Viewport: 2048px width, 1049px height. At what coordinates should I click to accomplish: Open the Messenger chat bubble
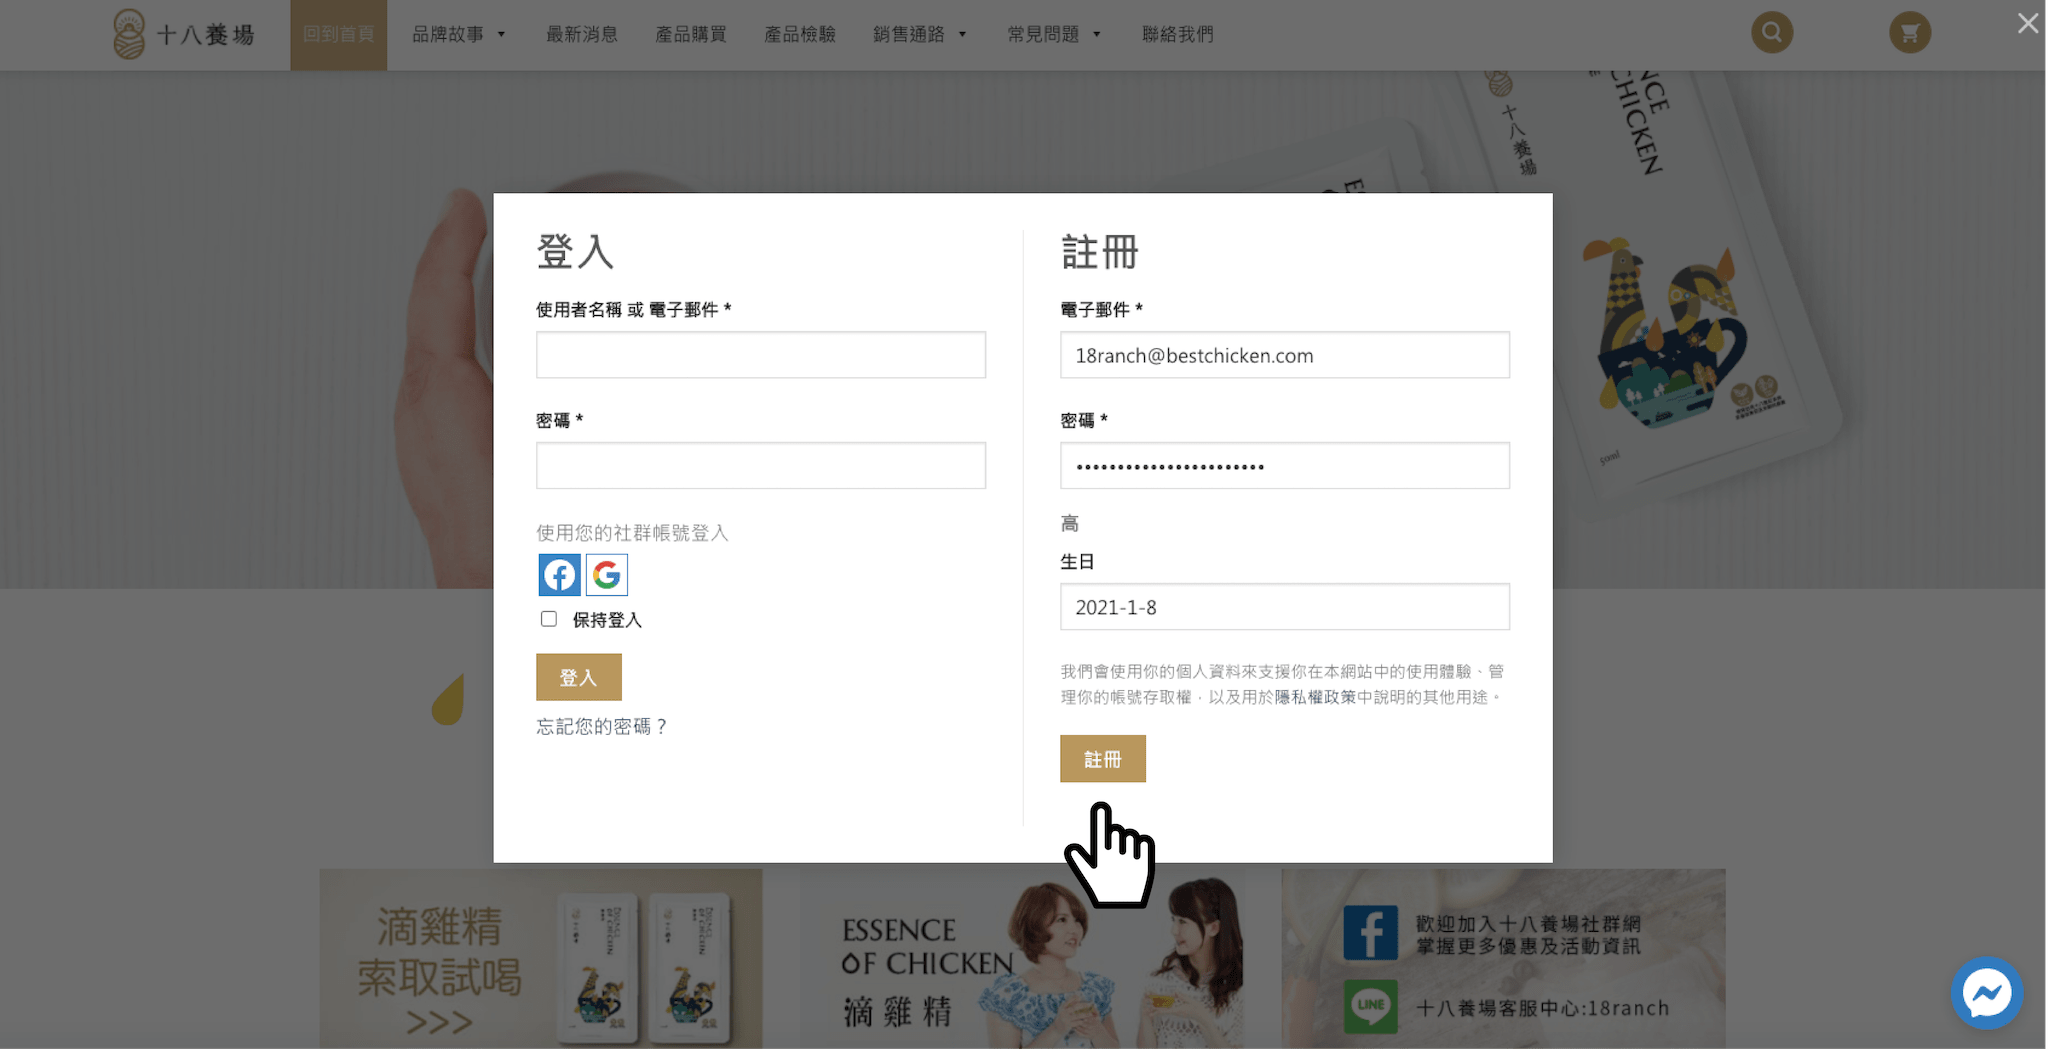coord(1986,993)
